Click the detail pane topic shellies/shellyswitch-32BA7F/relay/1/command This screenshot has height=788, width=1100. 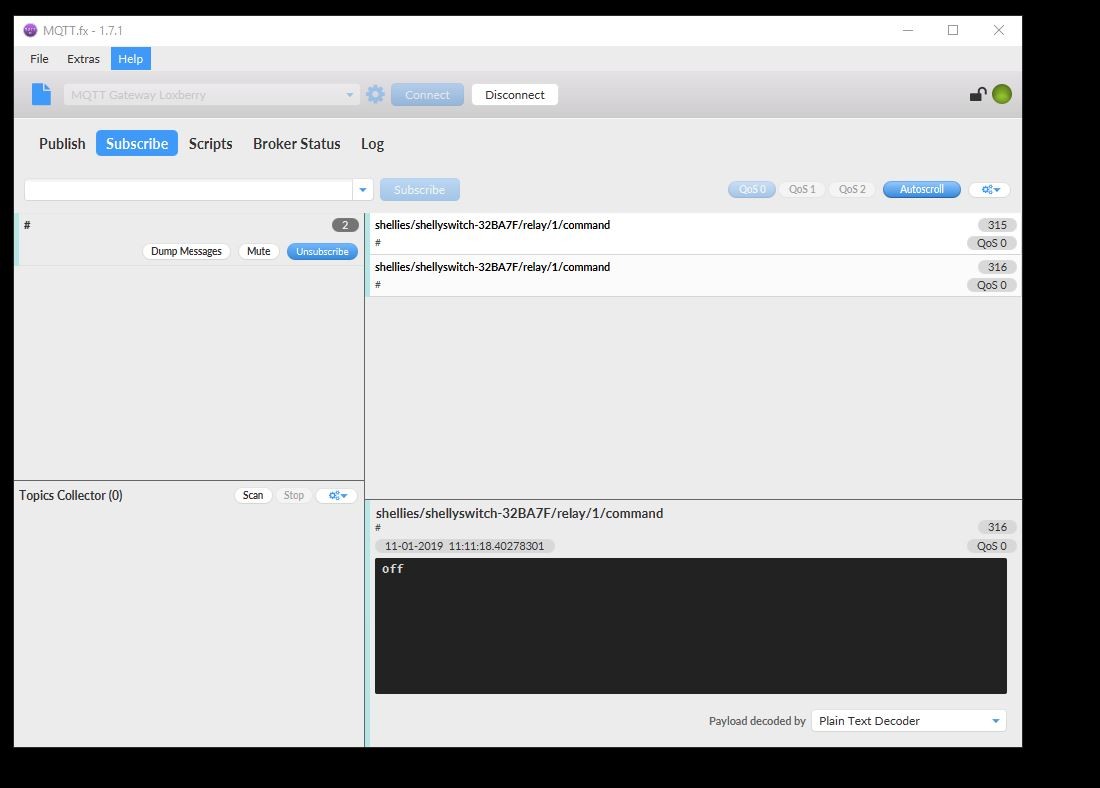click(x=519, y=514)
